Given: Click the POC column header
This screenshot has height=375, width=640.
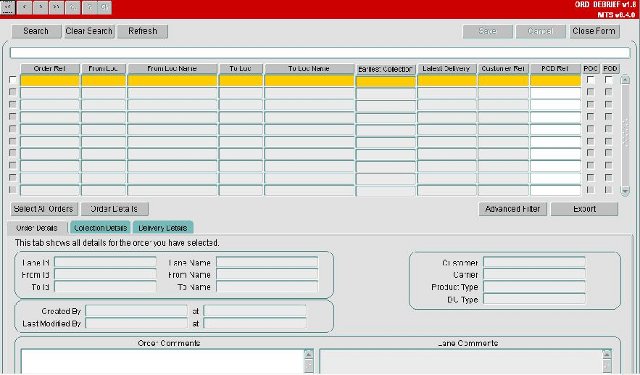Looking at the screenshot, I should tap(591, 69).
